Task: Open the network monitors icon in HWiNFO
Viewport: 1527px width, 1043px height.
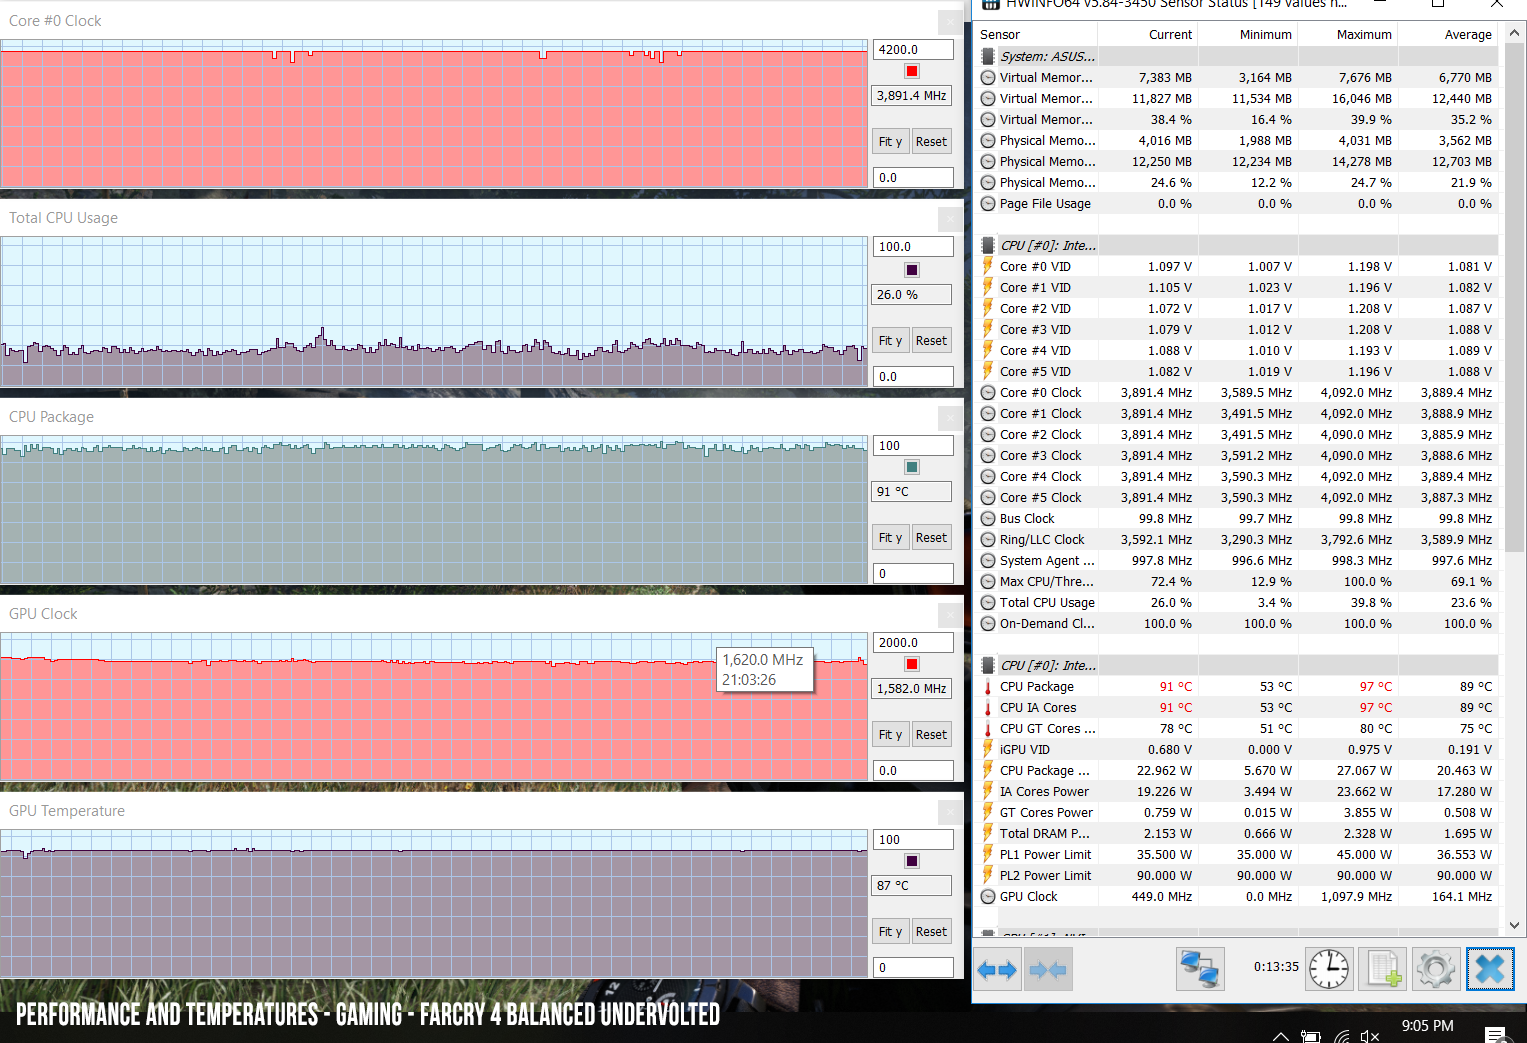Action: 1200,969
